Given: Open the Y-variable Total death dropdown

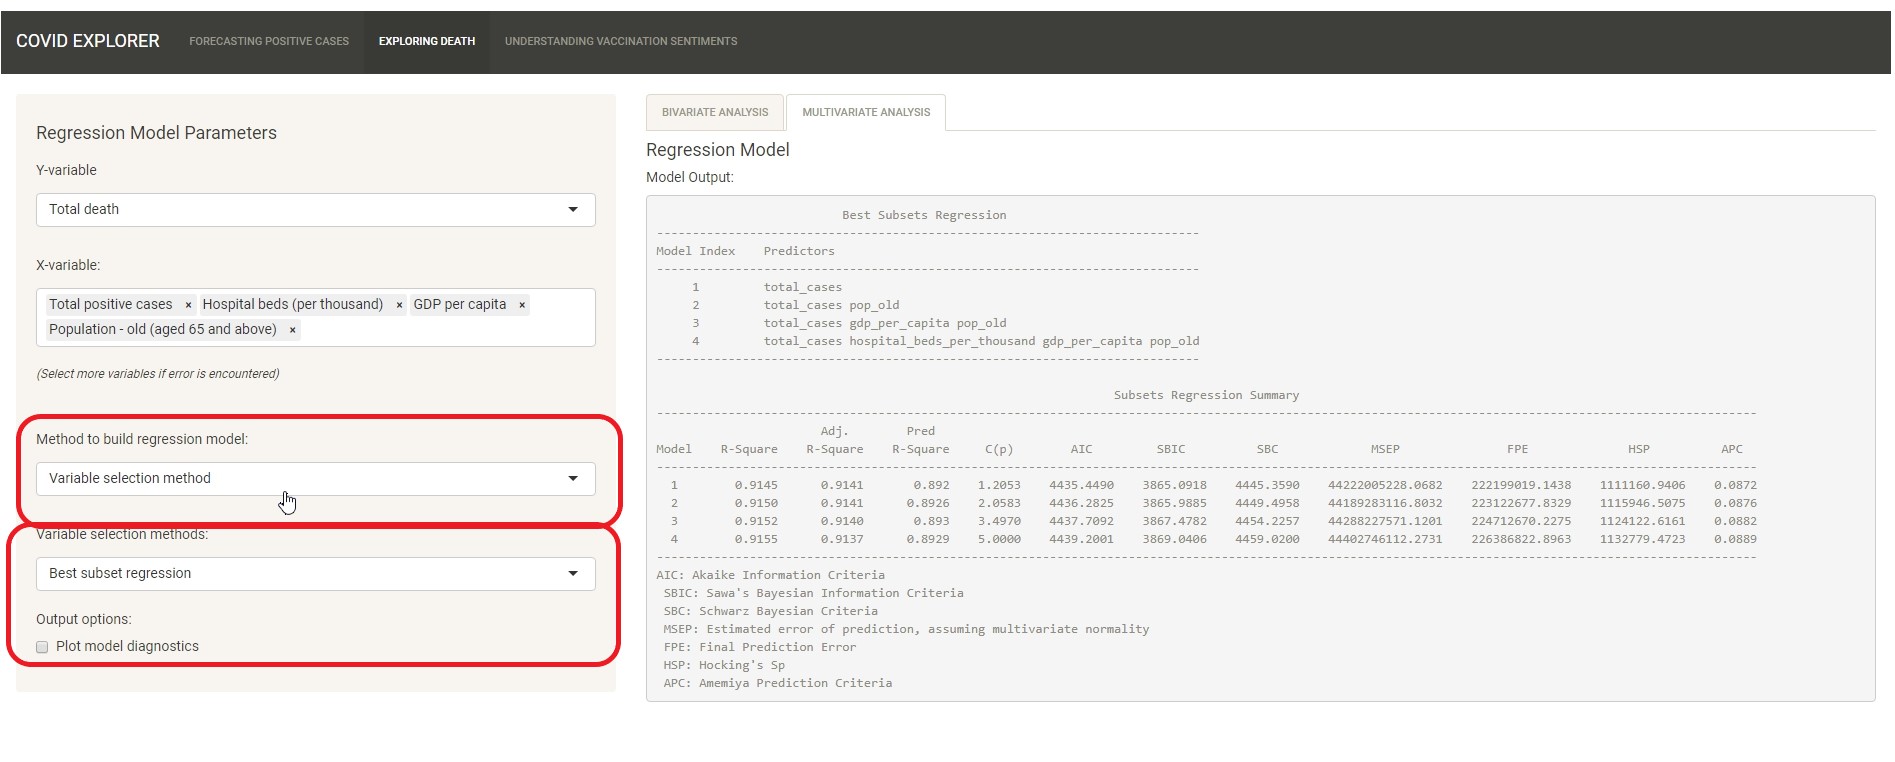Looking at the screenshot, I should [x=315, y=210].
